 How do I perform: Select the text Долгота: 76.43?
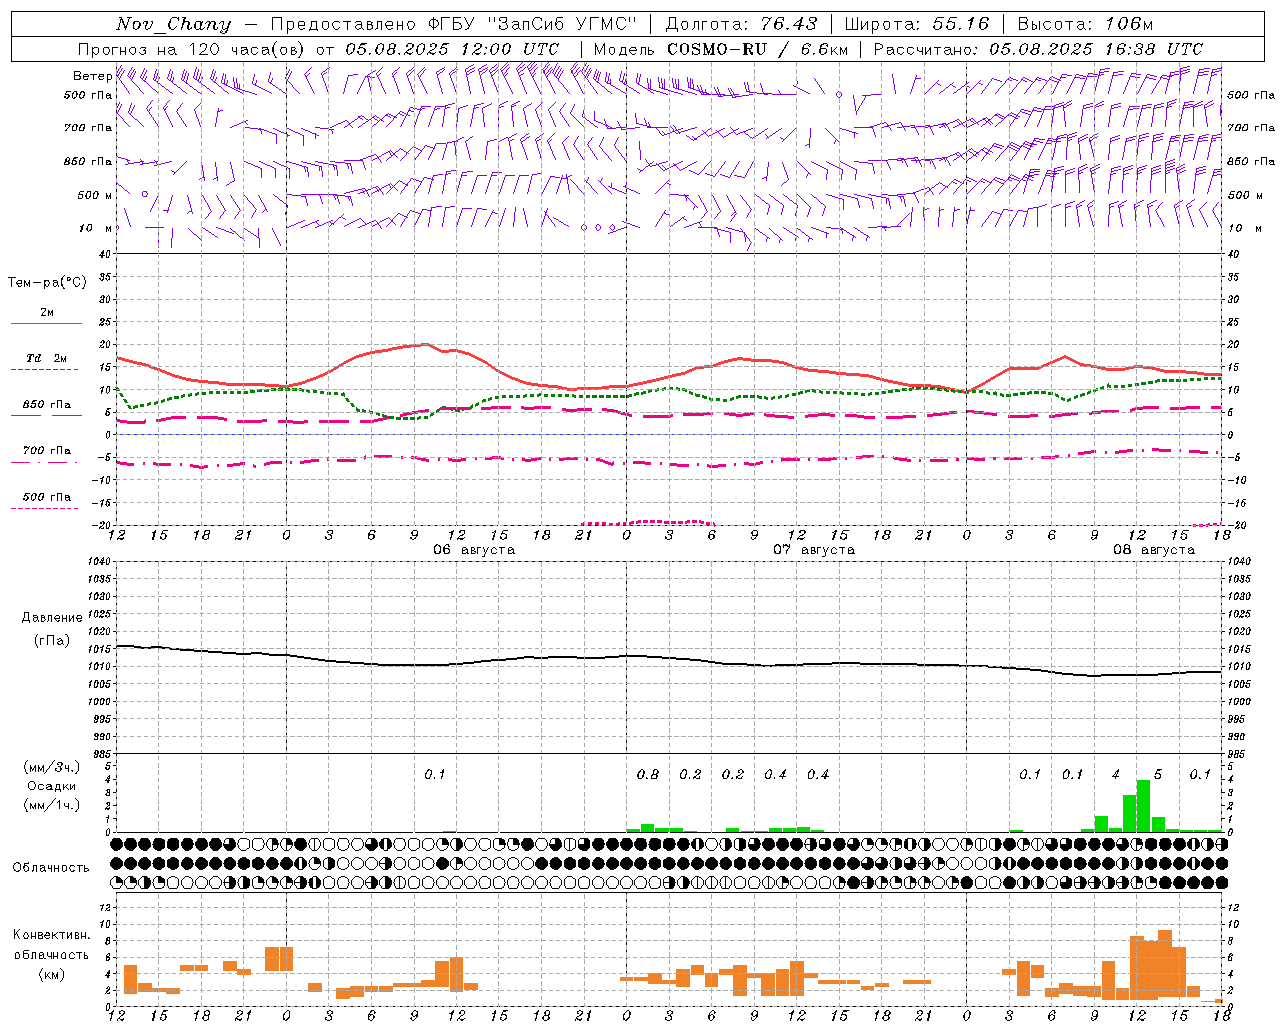coord(741,24)
